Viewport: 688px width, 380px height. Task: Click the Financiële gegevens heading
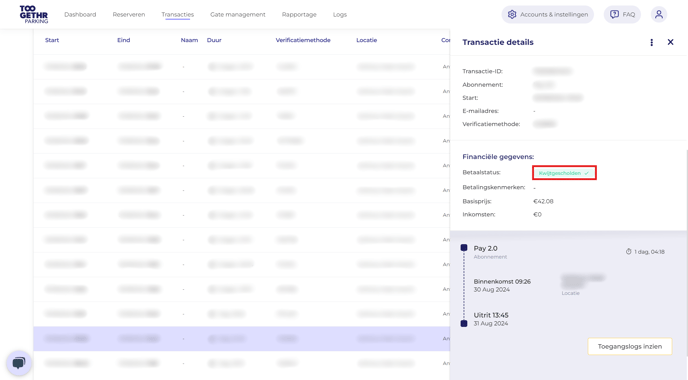498,157
